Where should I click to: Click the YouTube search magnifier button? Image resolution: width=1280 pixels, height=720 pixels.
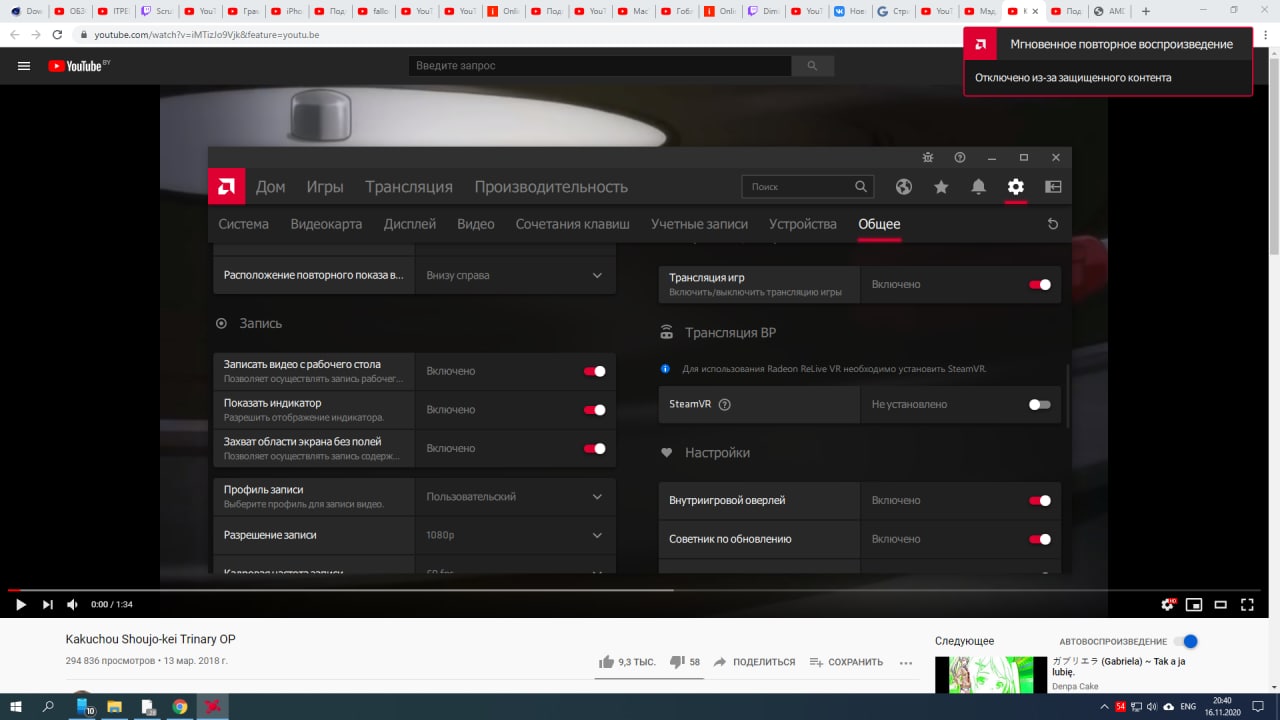[x=812, y=66]
